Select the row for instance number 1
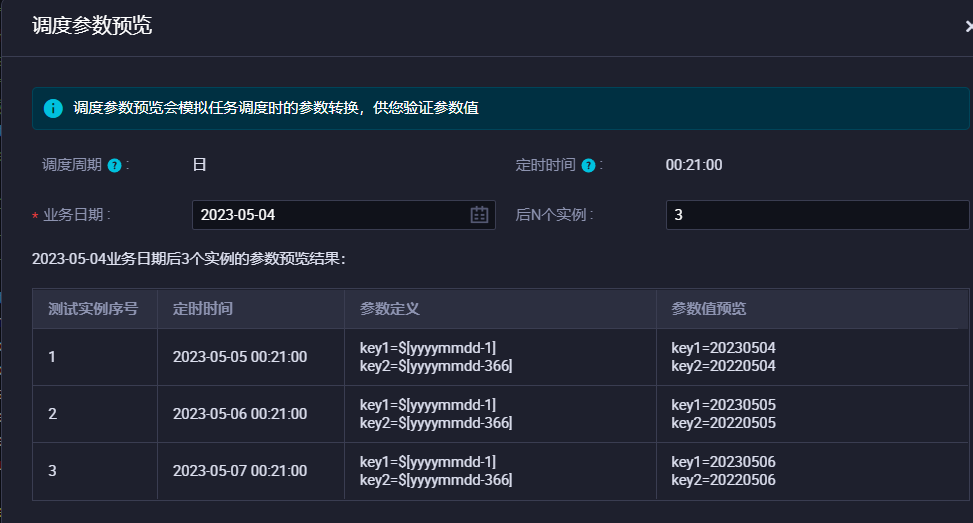 point(500,357)
